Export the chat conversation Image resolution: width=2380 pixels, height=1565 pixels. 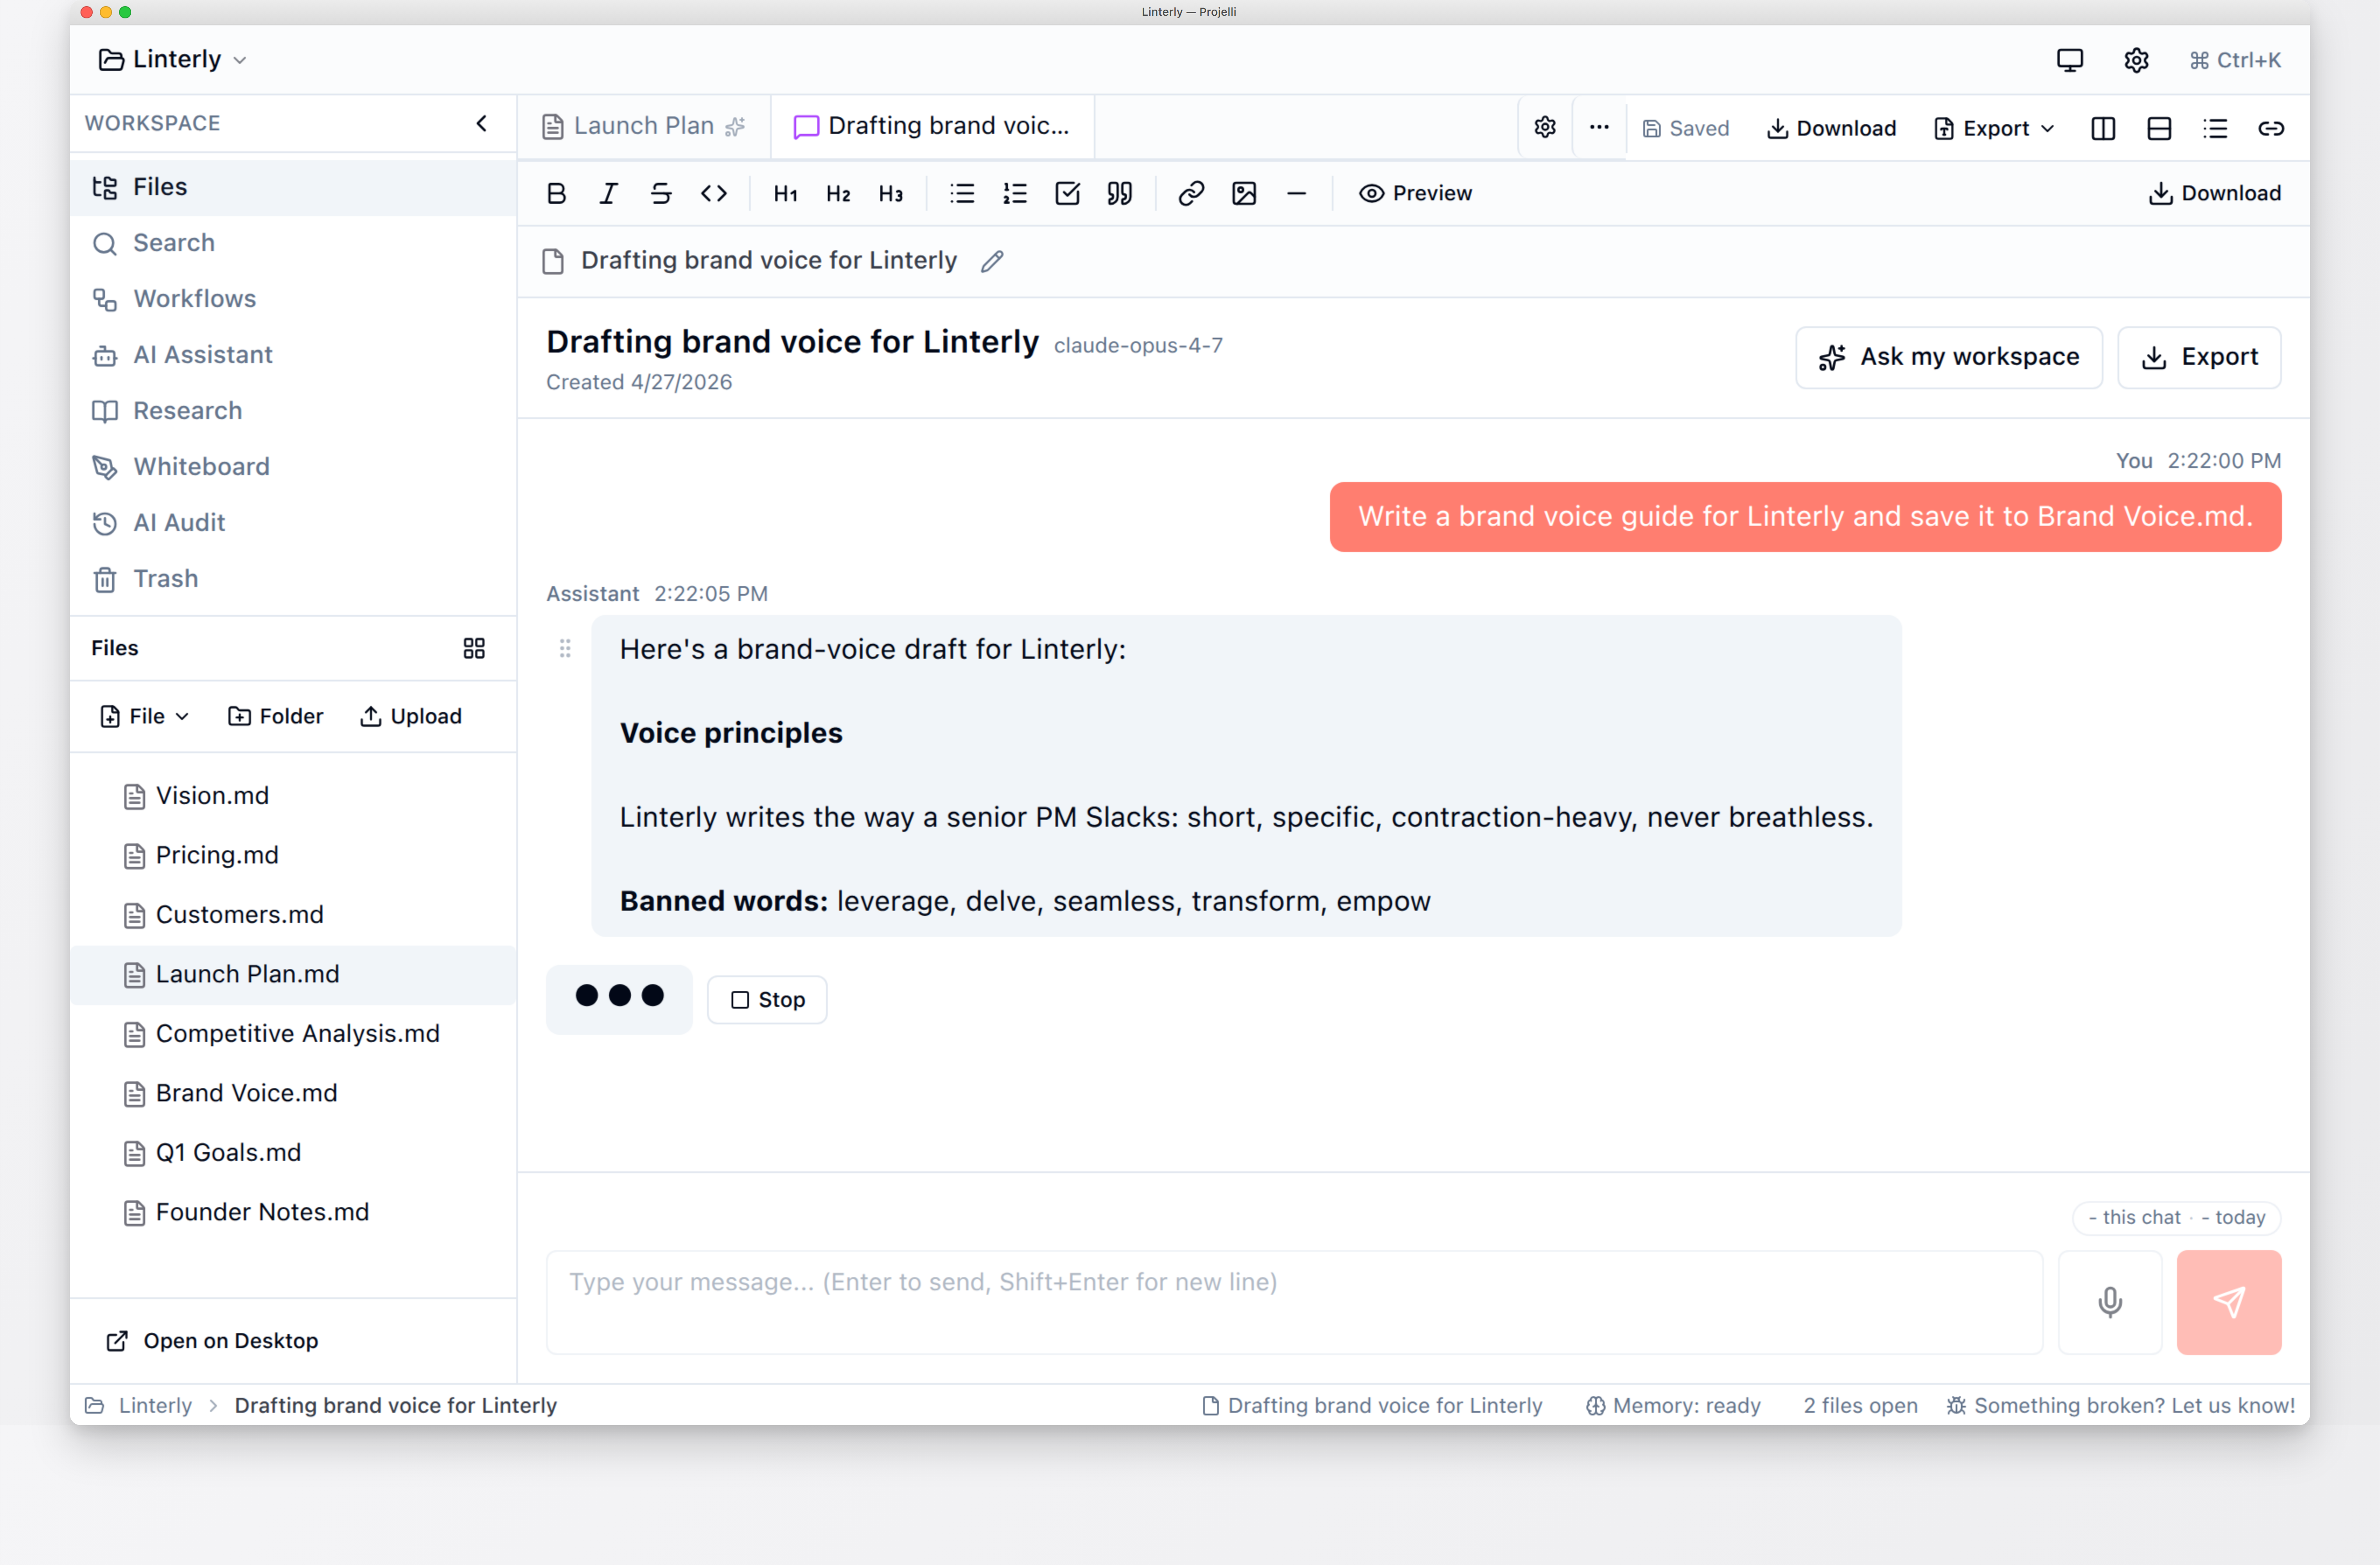2199,357
